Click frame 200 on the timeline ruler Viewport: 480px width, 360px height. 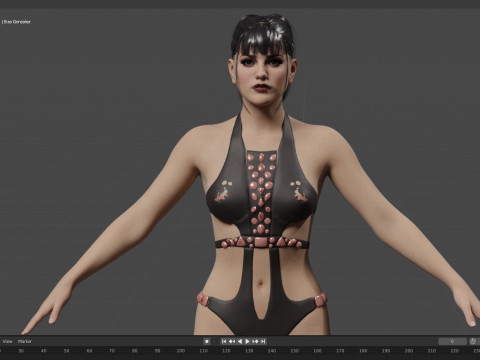[x=409, y=351]
